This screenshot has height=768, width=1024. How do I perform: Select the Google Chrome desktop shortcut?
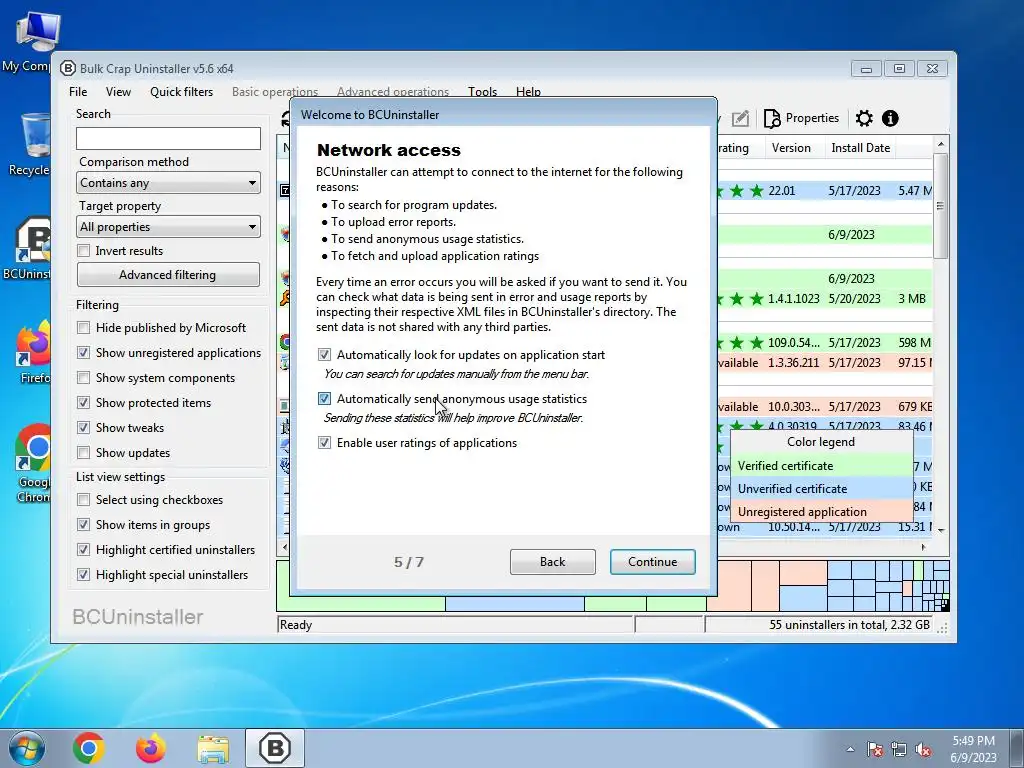[33, 462]
